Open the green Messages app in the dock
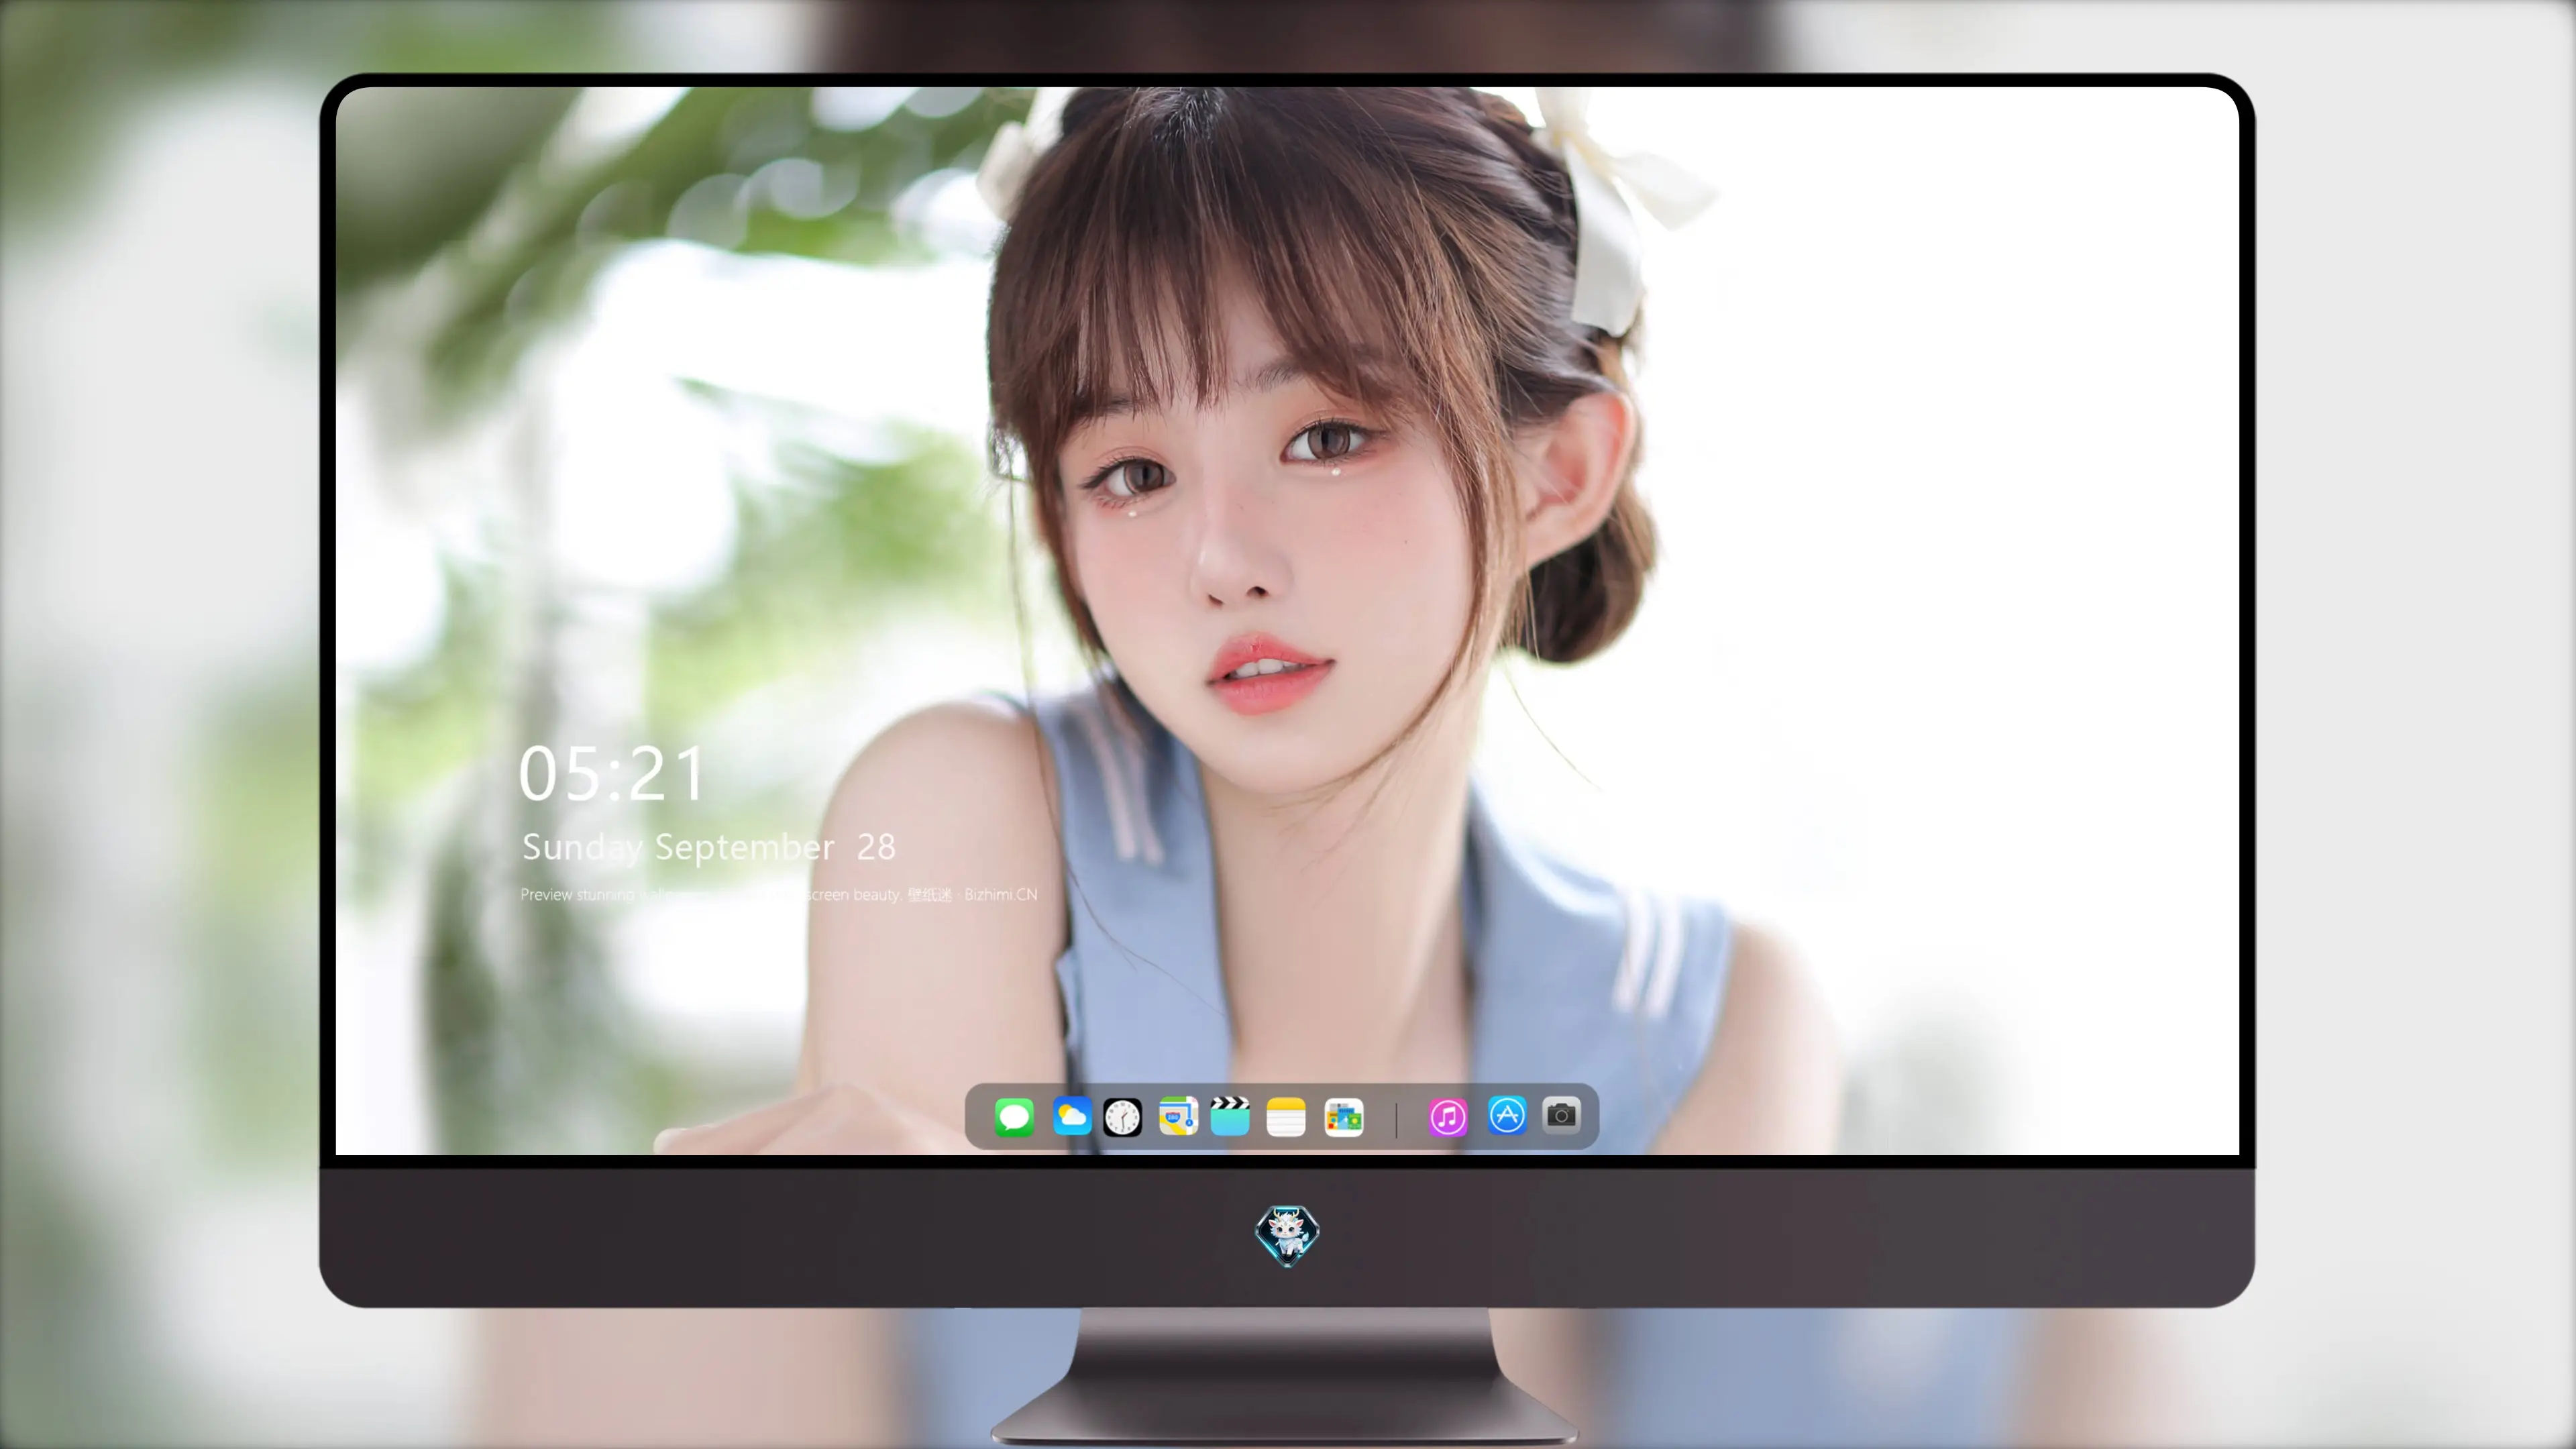Image resolution: width=2576 pixels, height=1449 pixels. coord(1014,1116)
